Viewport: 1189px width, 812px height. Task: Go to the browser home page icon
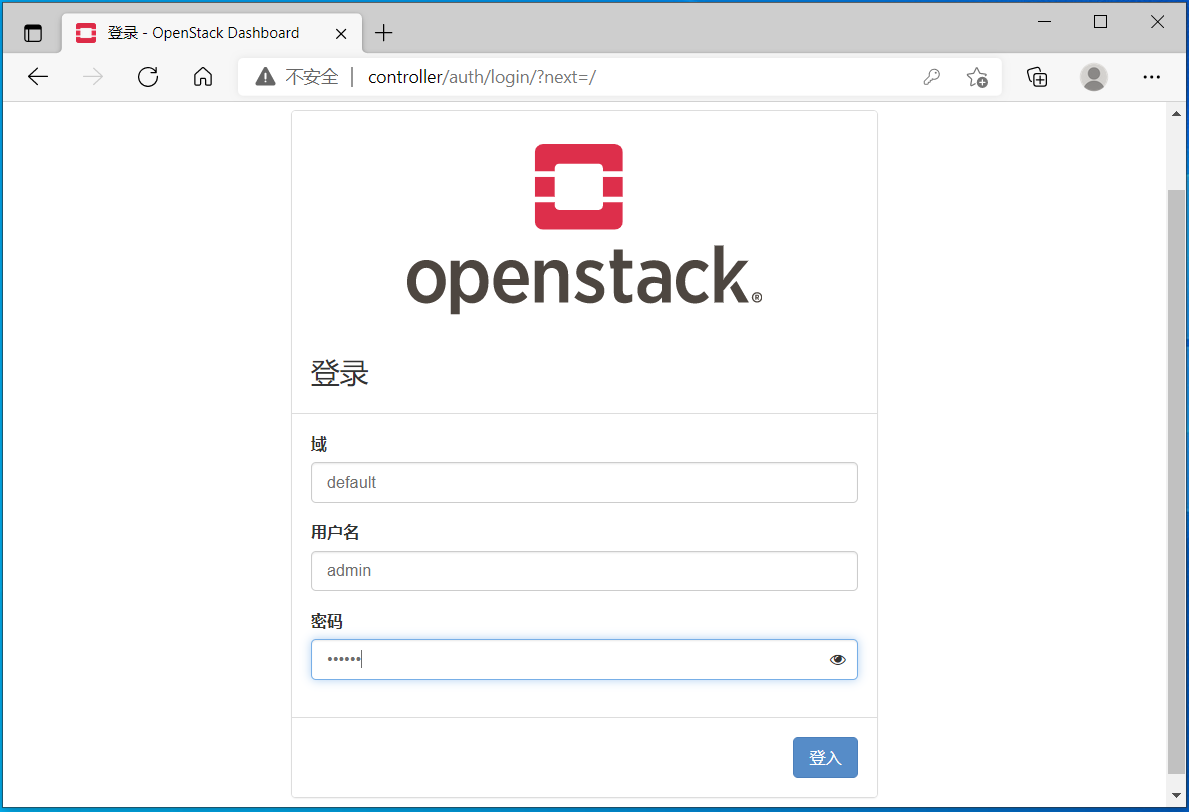202,77
